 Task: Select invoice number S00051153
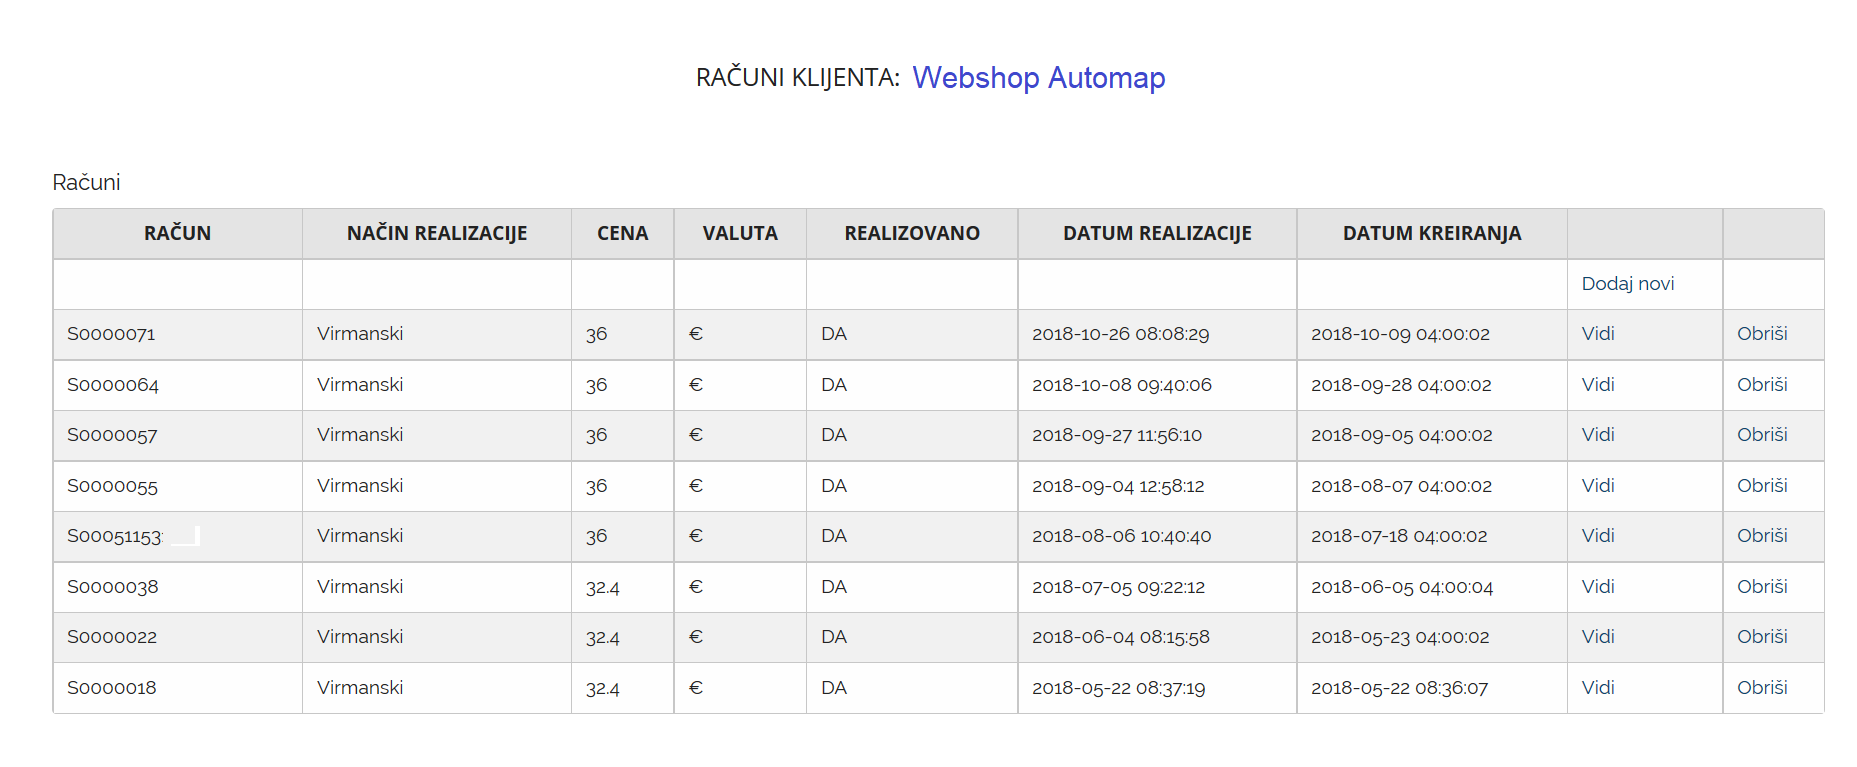[114, 536]
